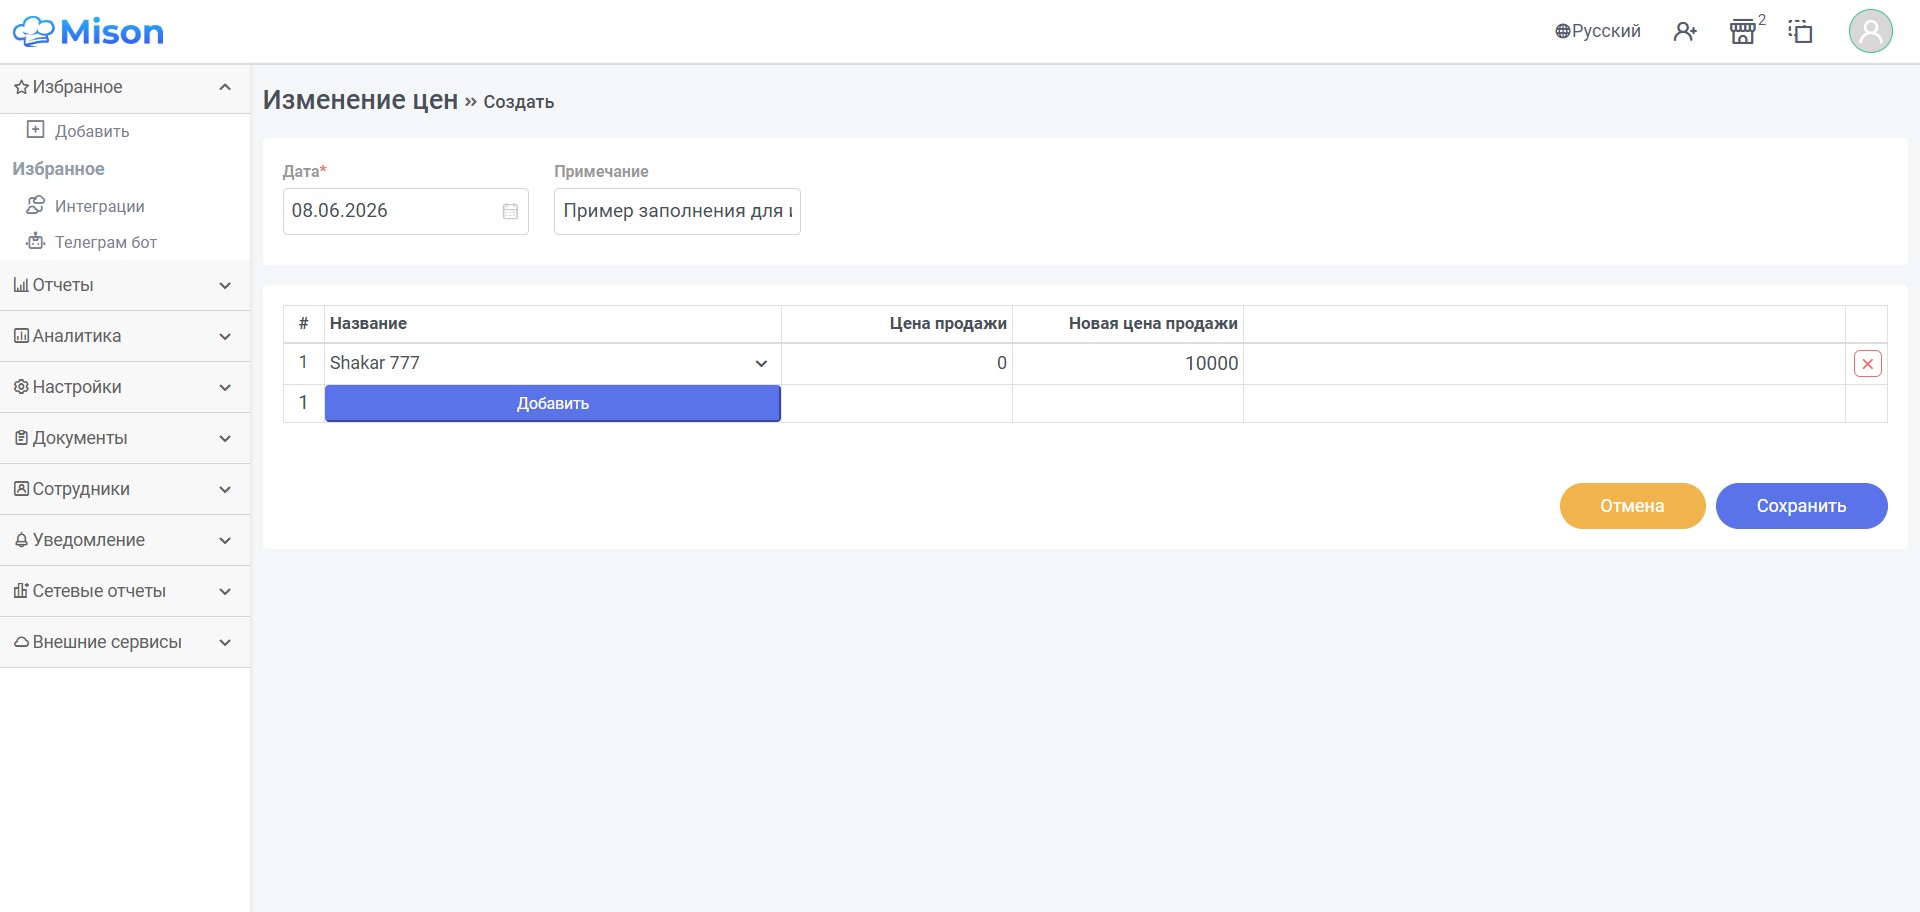Open the store icon with badge 2
This screenshot has width=1920, height=912.
(1744, 32)
